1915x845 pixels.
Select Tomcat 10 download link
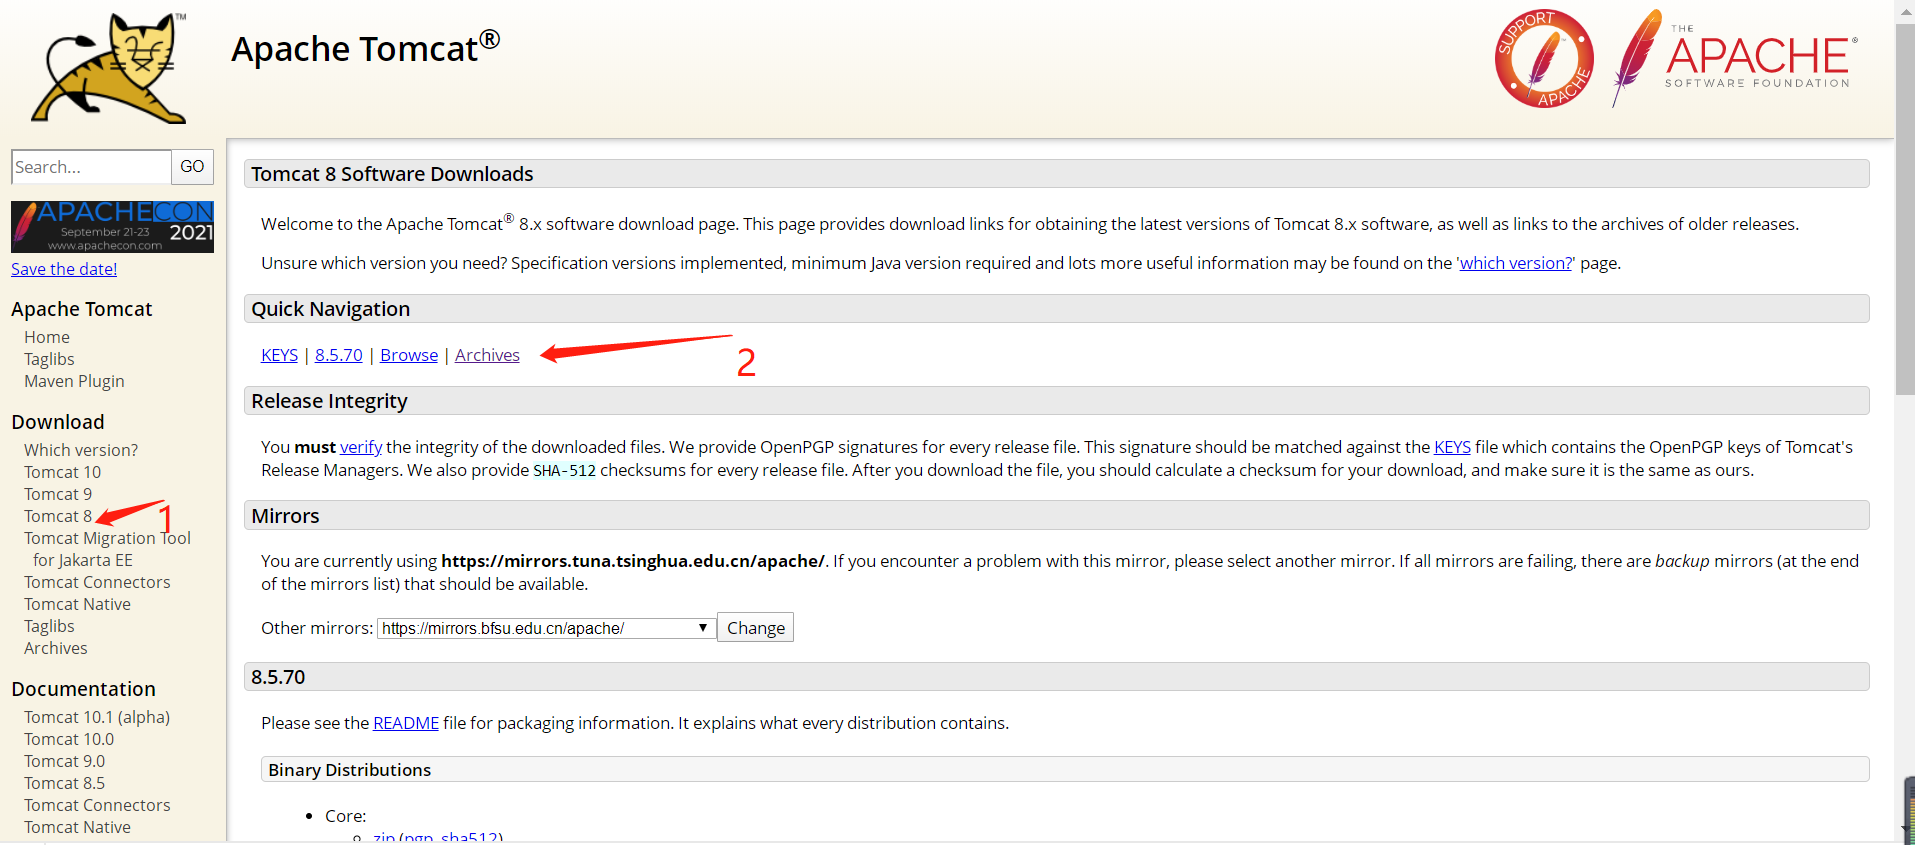click(x=62, y=472)
